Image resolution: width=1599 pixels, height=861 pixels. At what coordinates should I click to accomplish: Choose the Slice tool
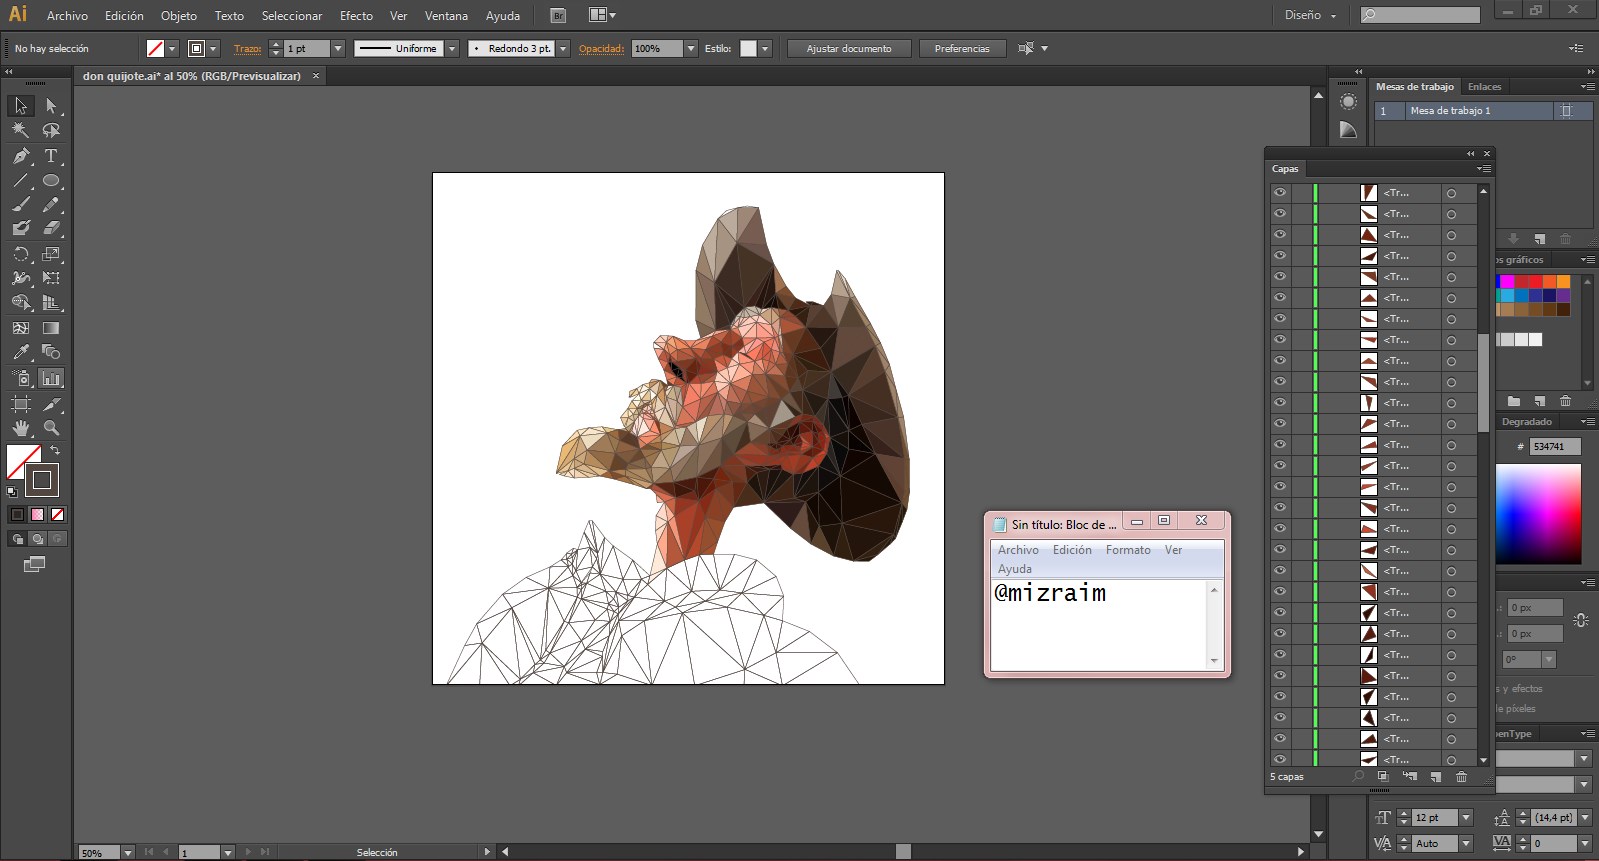(x=51, y=404)
